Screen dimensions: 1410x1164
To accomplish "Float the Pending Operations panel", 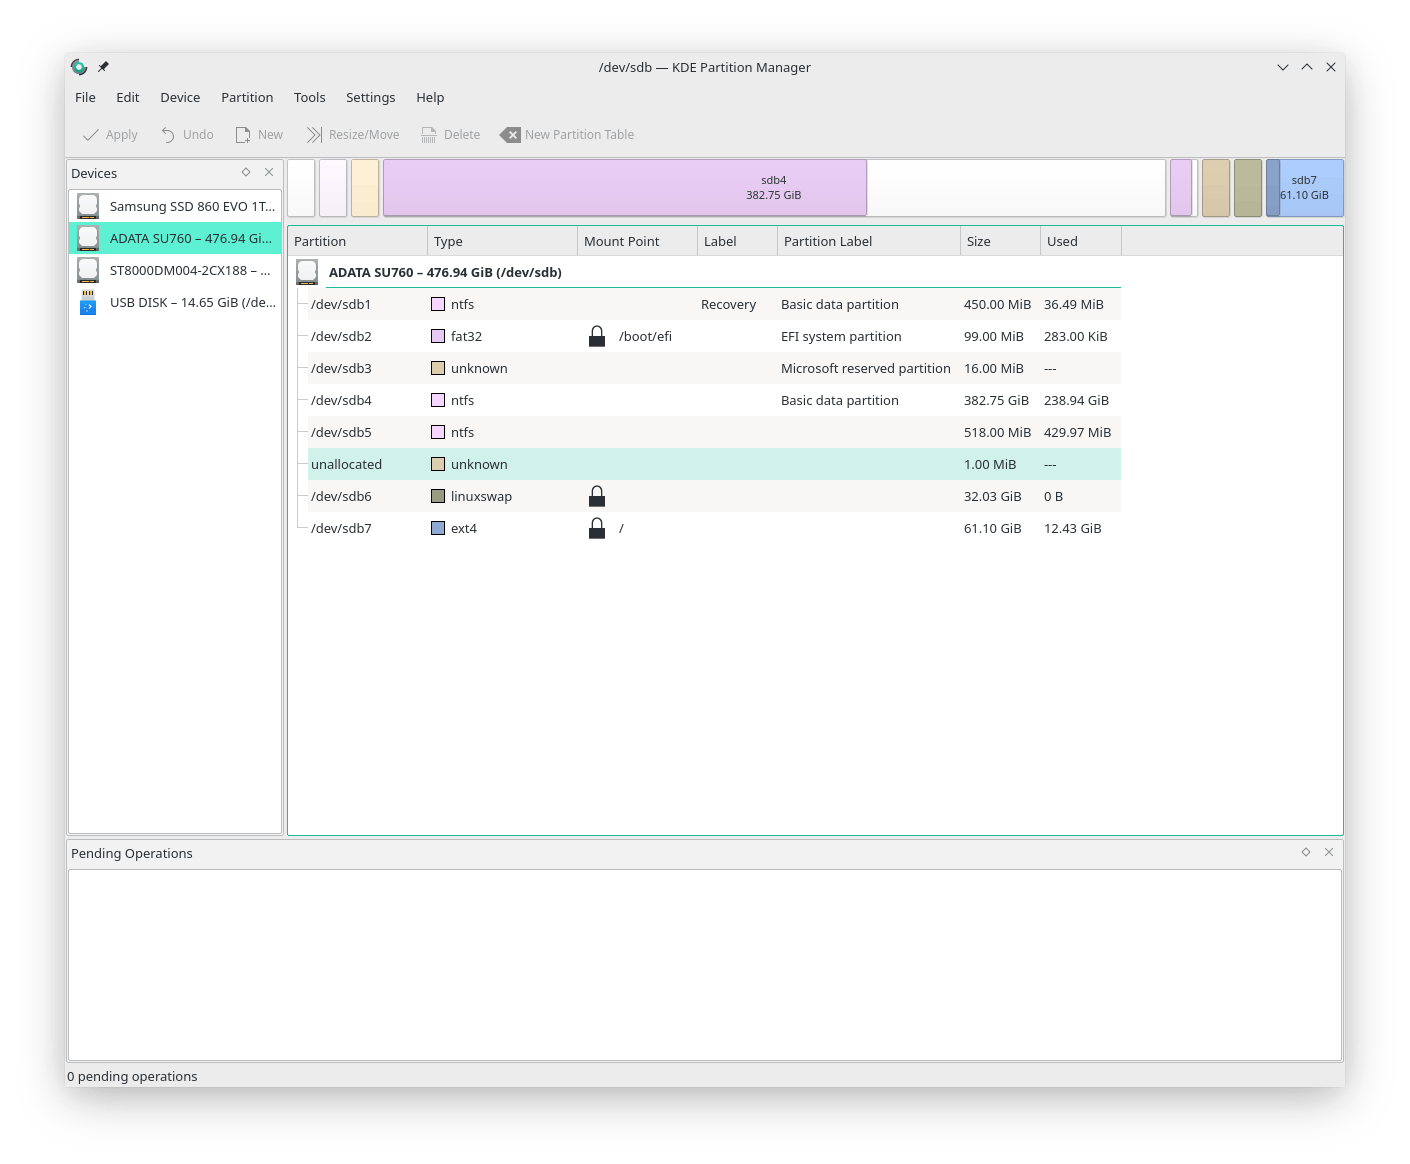I will 1306,852.
